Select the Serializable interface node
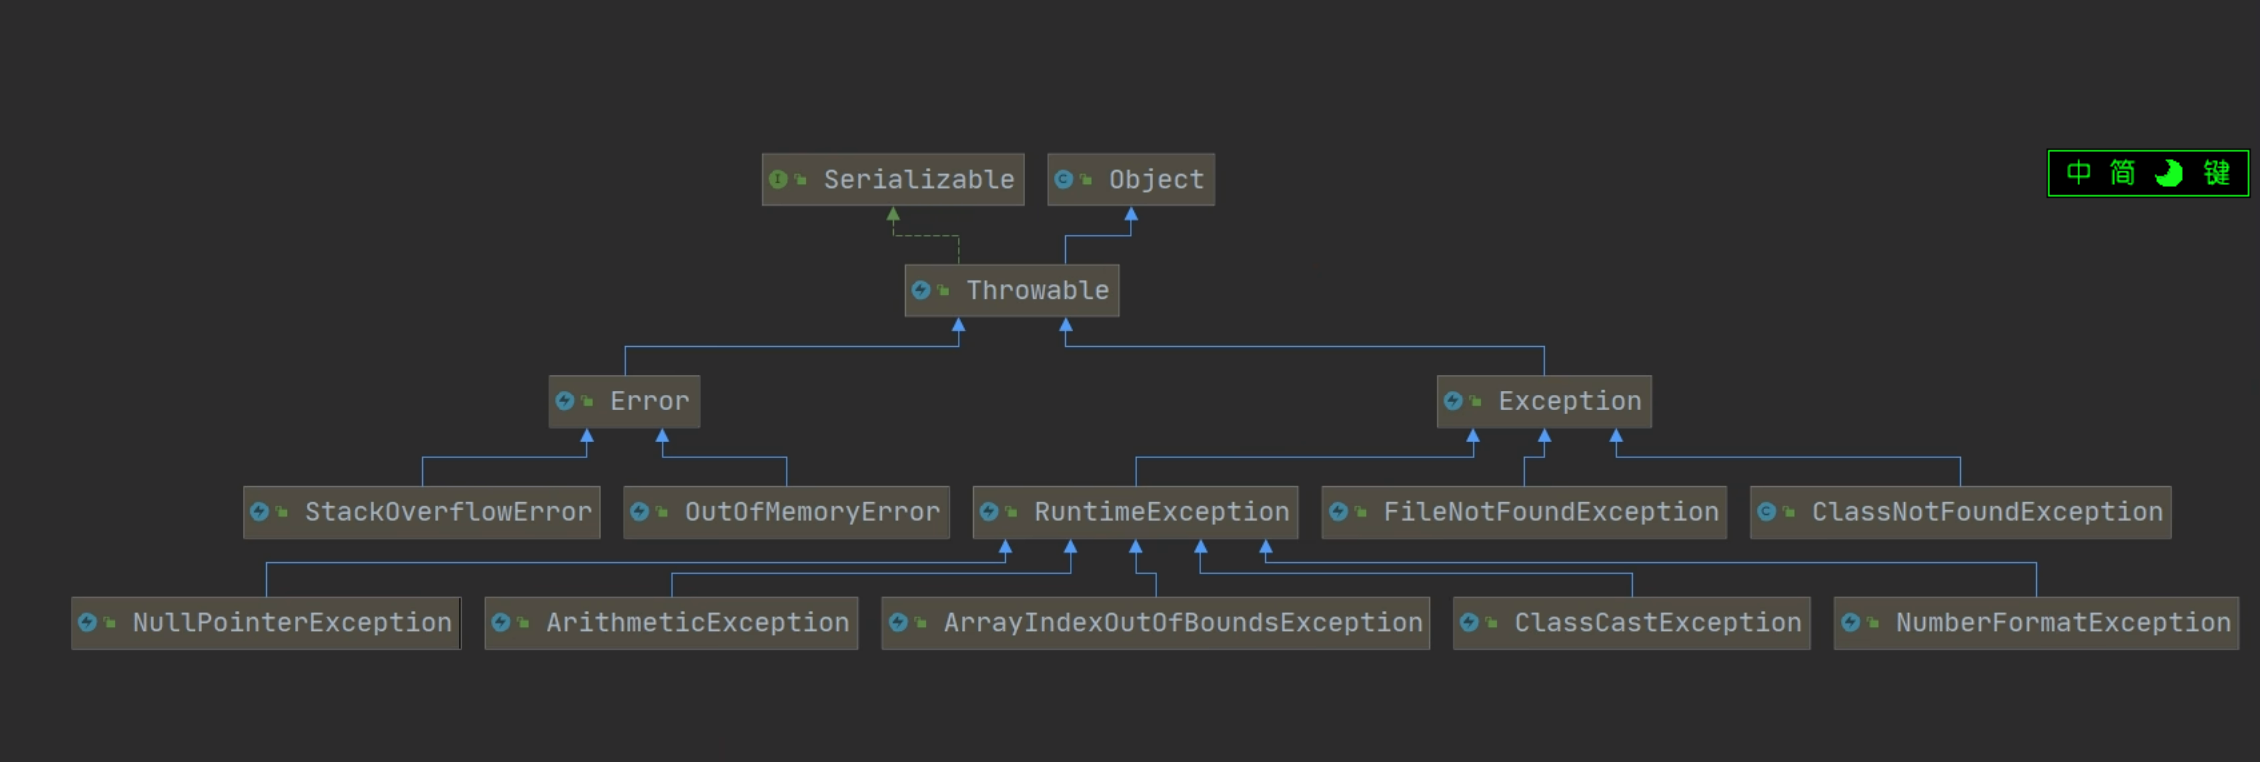 point(893,180)
